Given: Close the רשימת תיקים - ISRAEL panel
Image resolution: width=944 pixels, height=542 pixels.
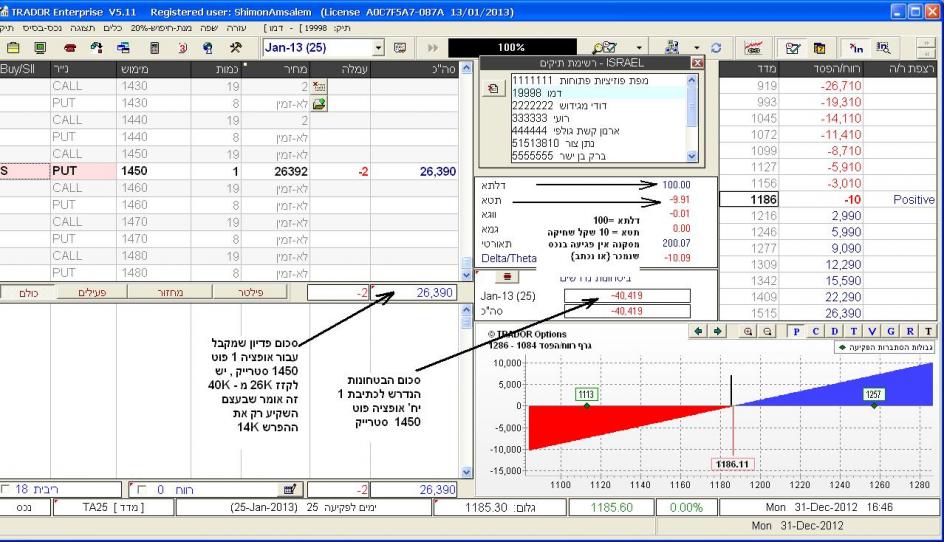Looking at the screenshot, I should [697, 63].
